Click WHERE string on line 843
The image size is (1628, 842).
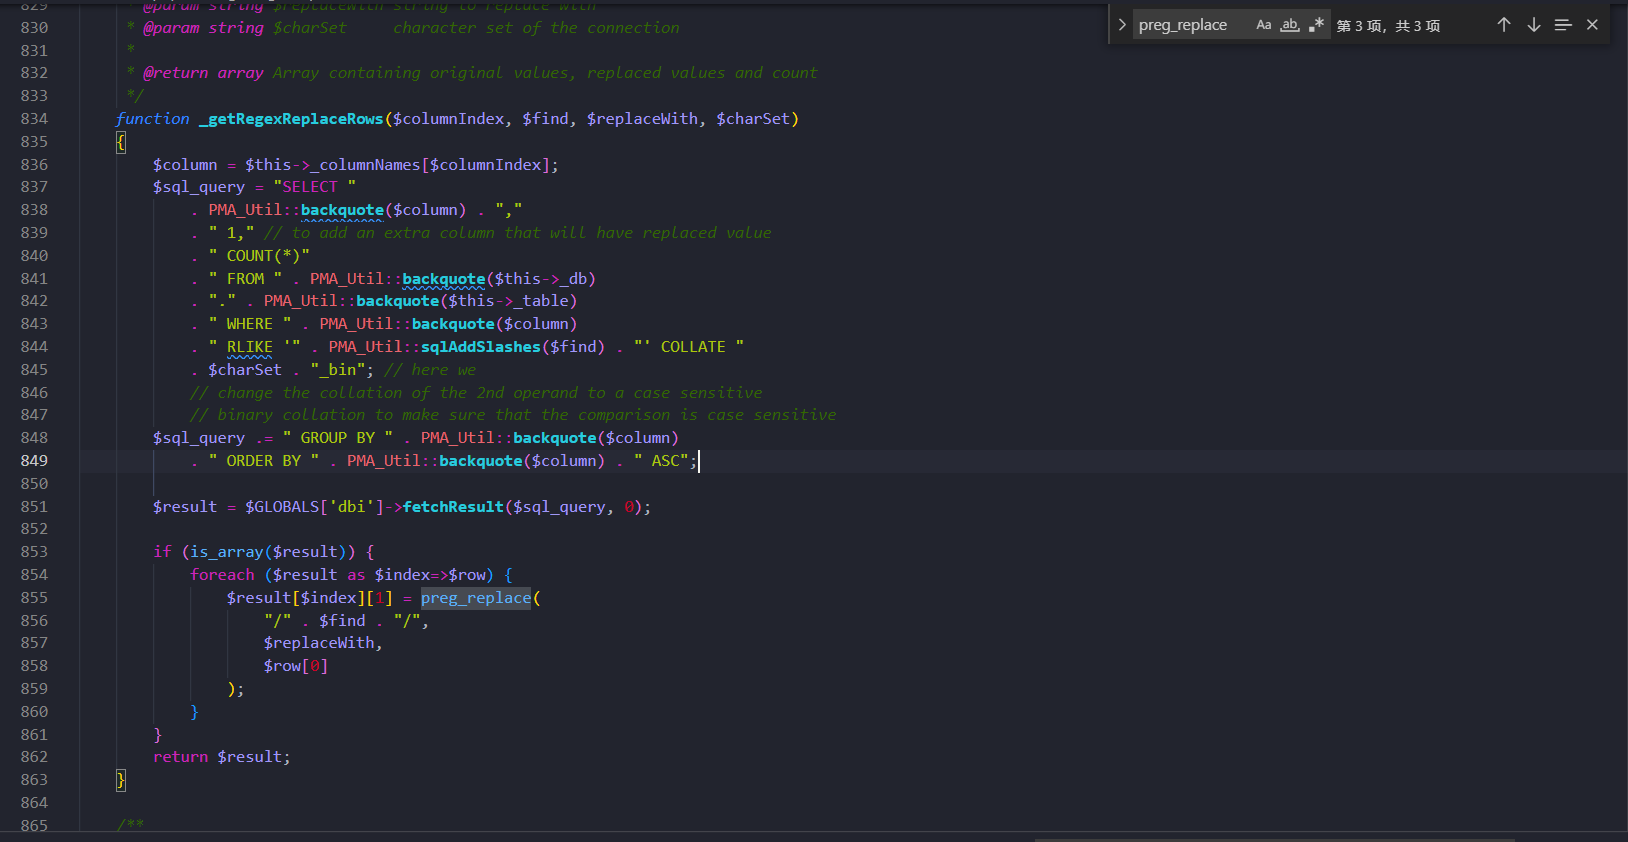click(x=250, y=324)
